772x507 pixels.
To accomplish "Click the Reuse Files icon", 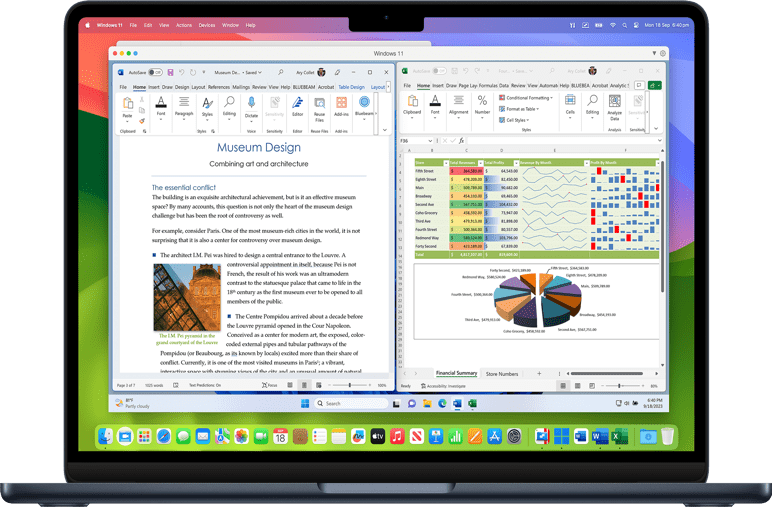I will coord(320,104).
